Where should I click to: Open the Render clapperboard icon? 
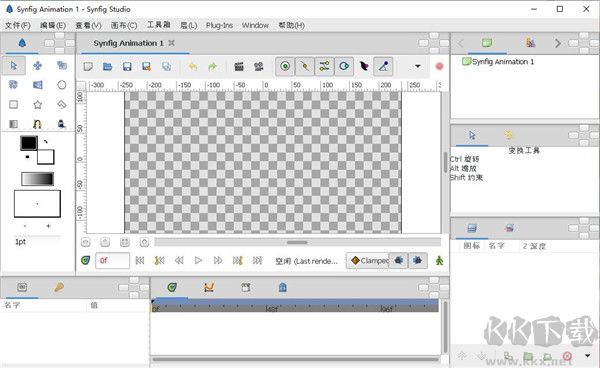tap(239, 67)
